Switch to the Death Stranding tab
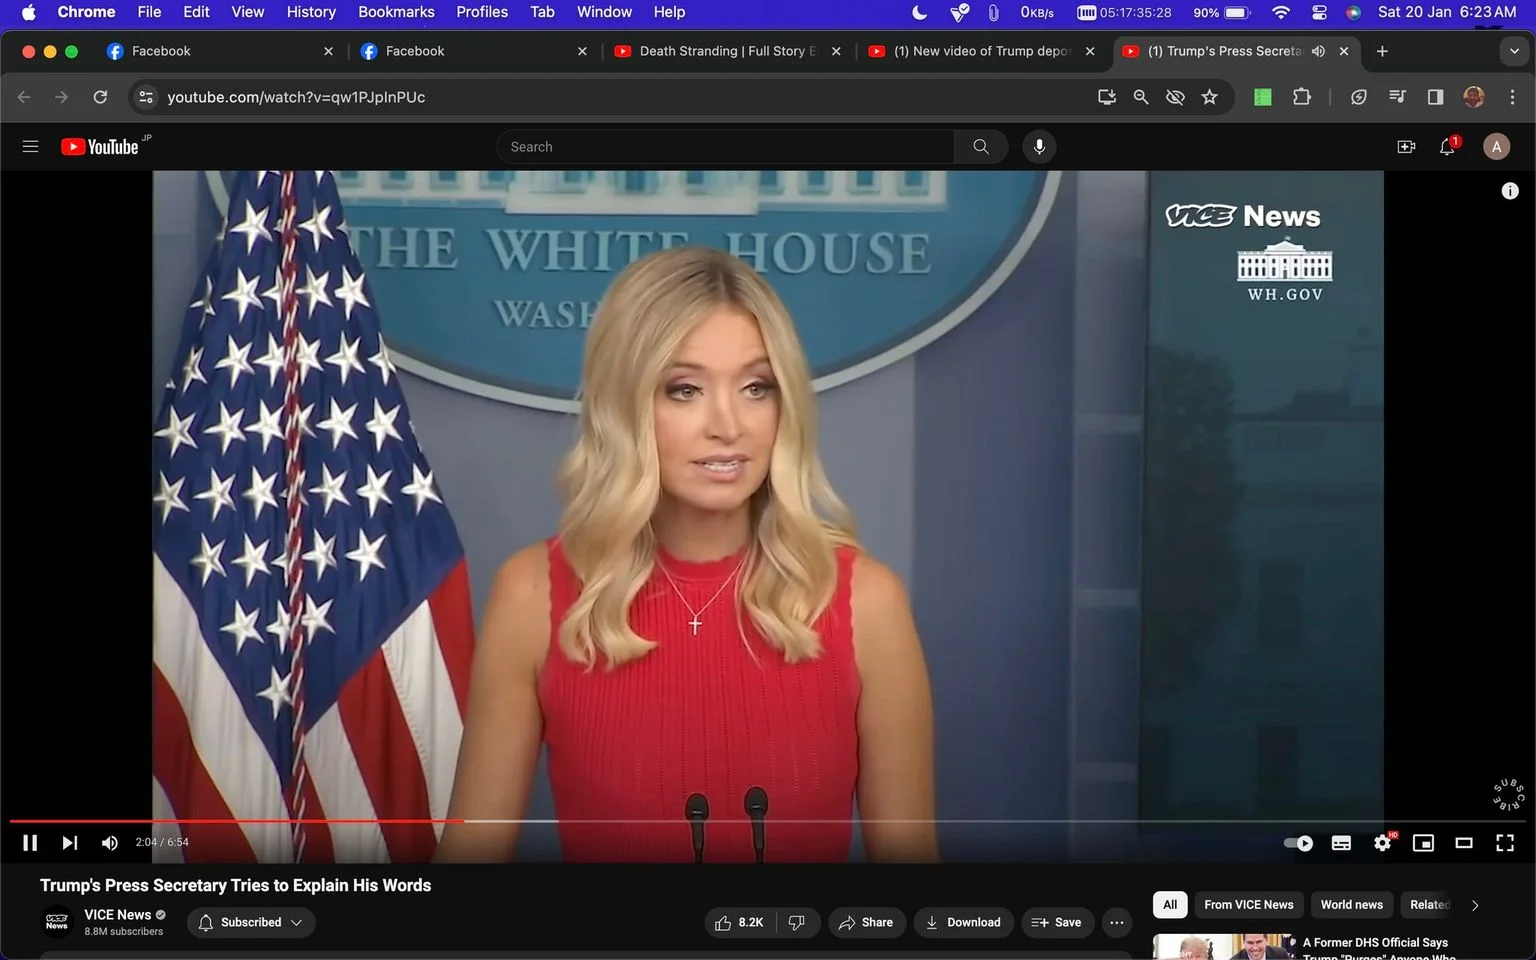This screenshot has width=1536, height=960. tap(728, 51)
